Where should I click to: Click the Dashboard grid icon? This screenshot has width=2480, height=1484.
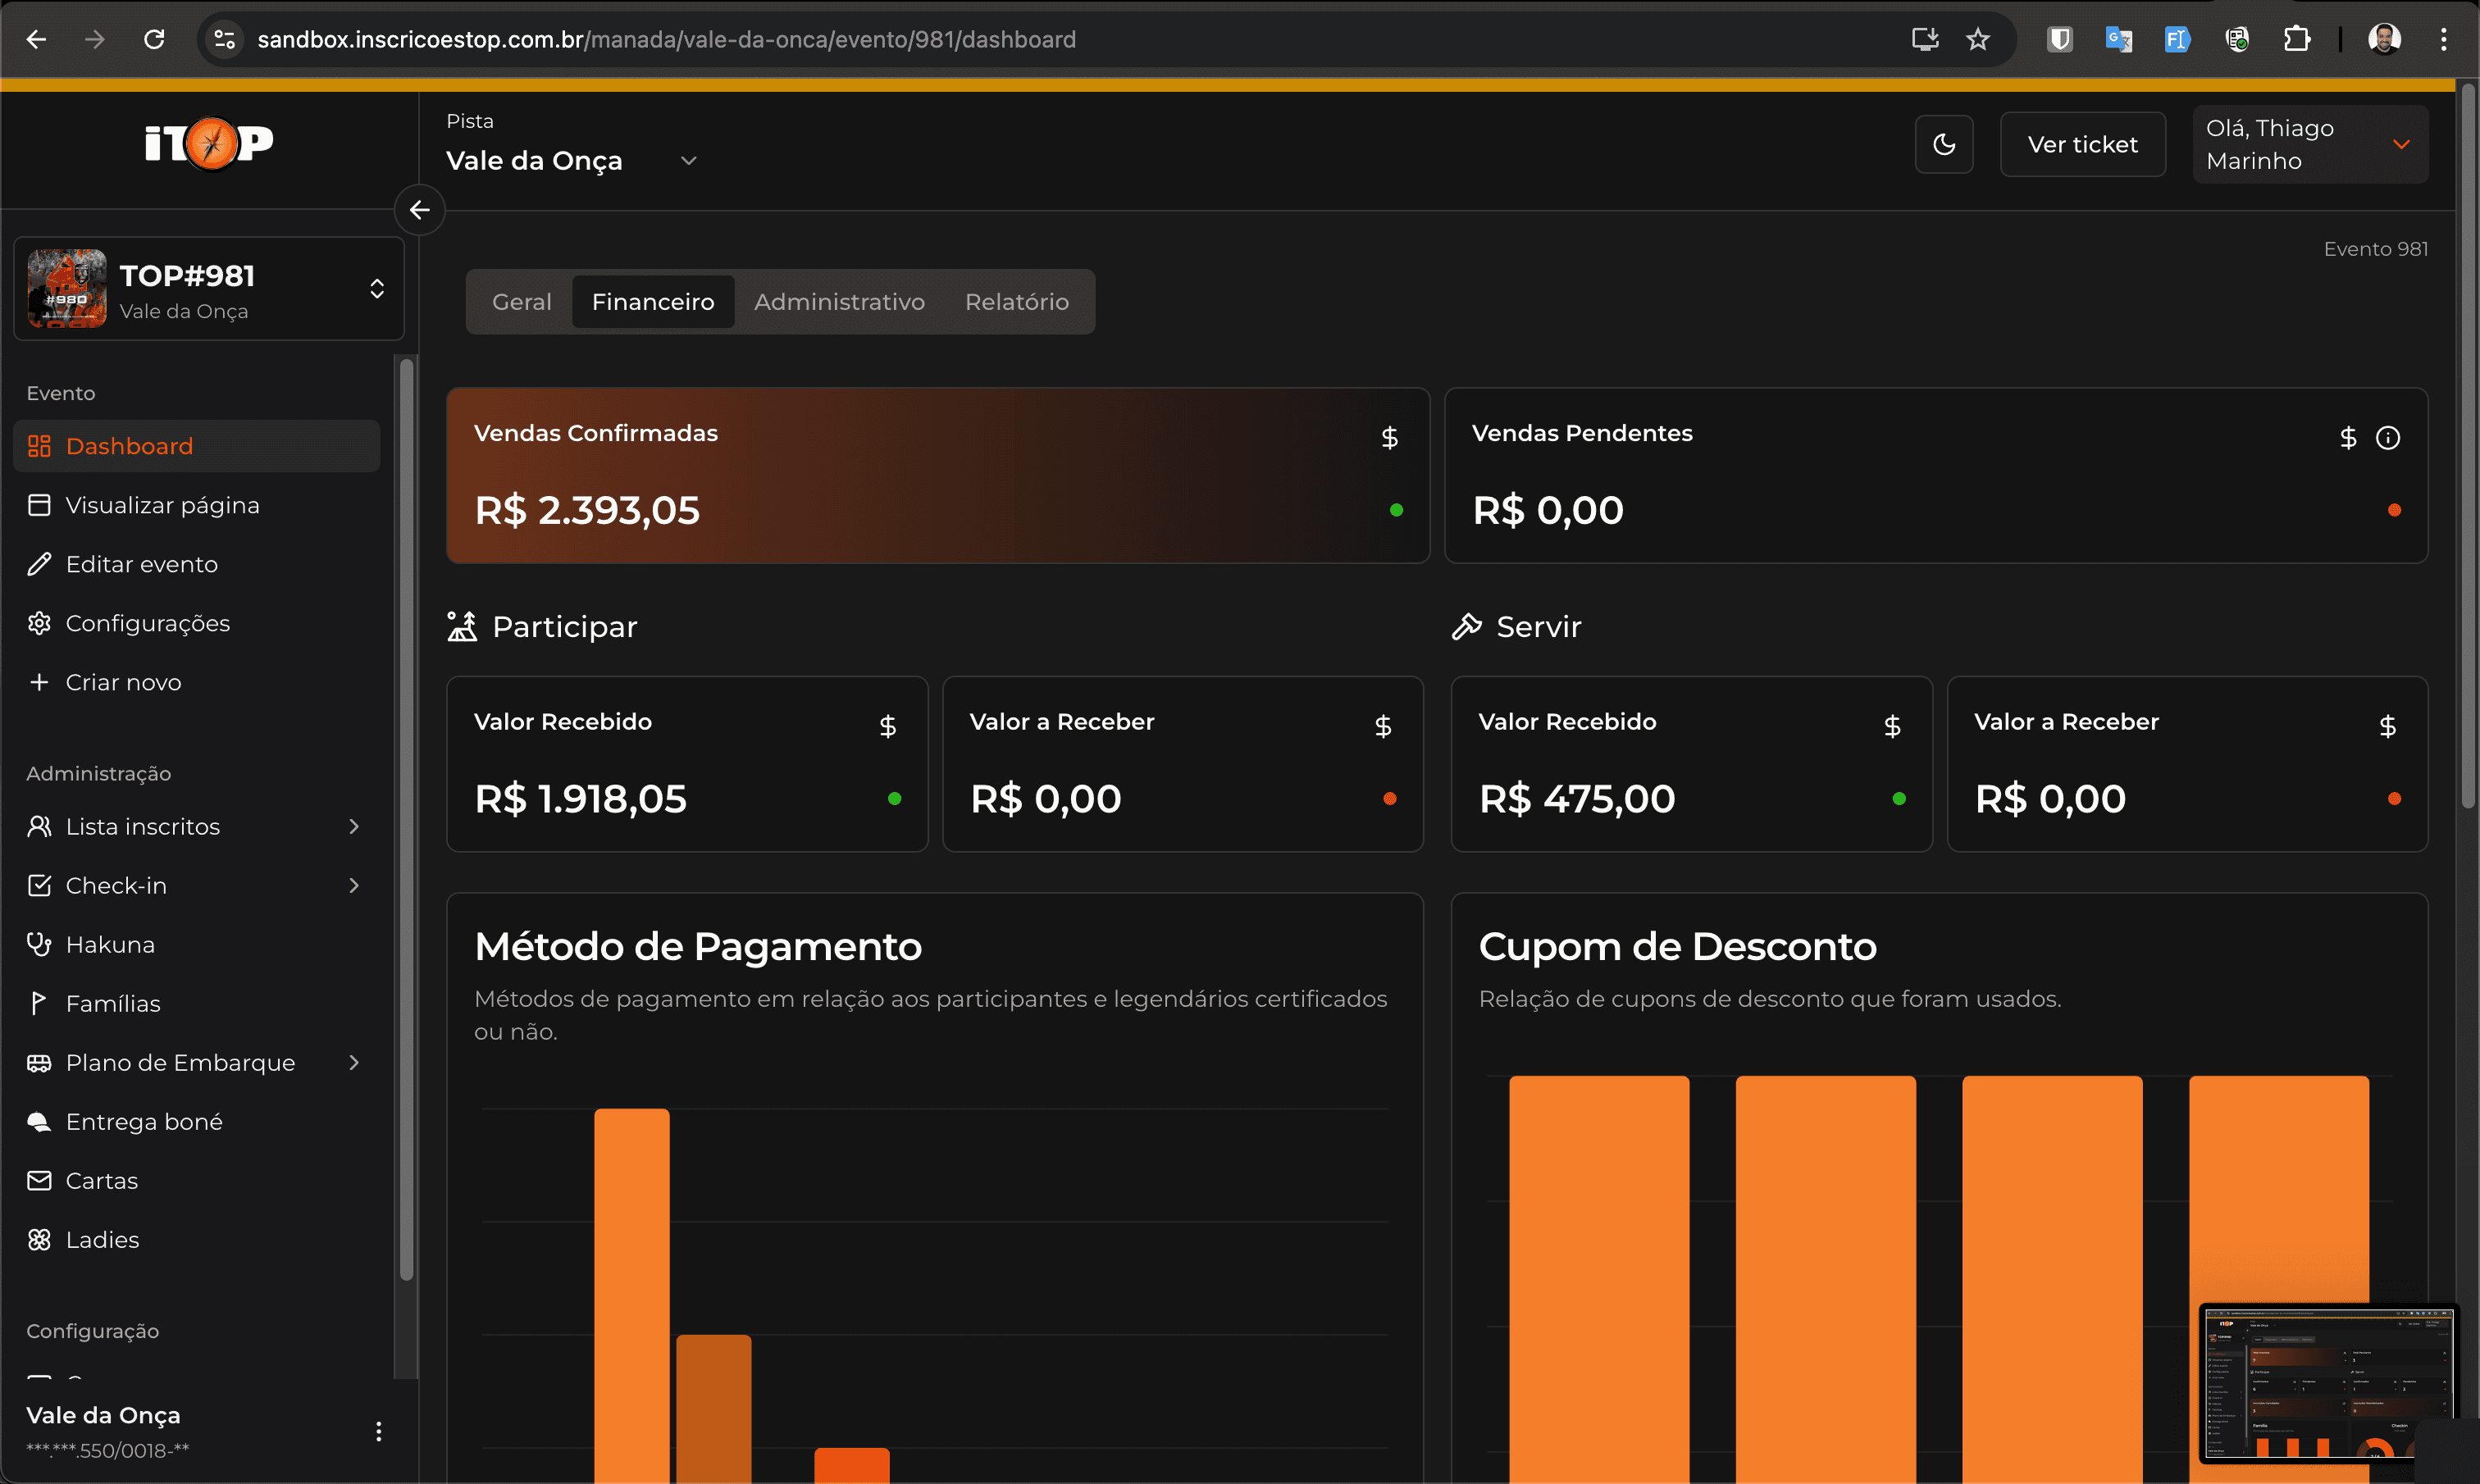39,446
